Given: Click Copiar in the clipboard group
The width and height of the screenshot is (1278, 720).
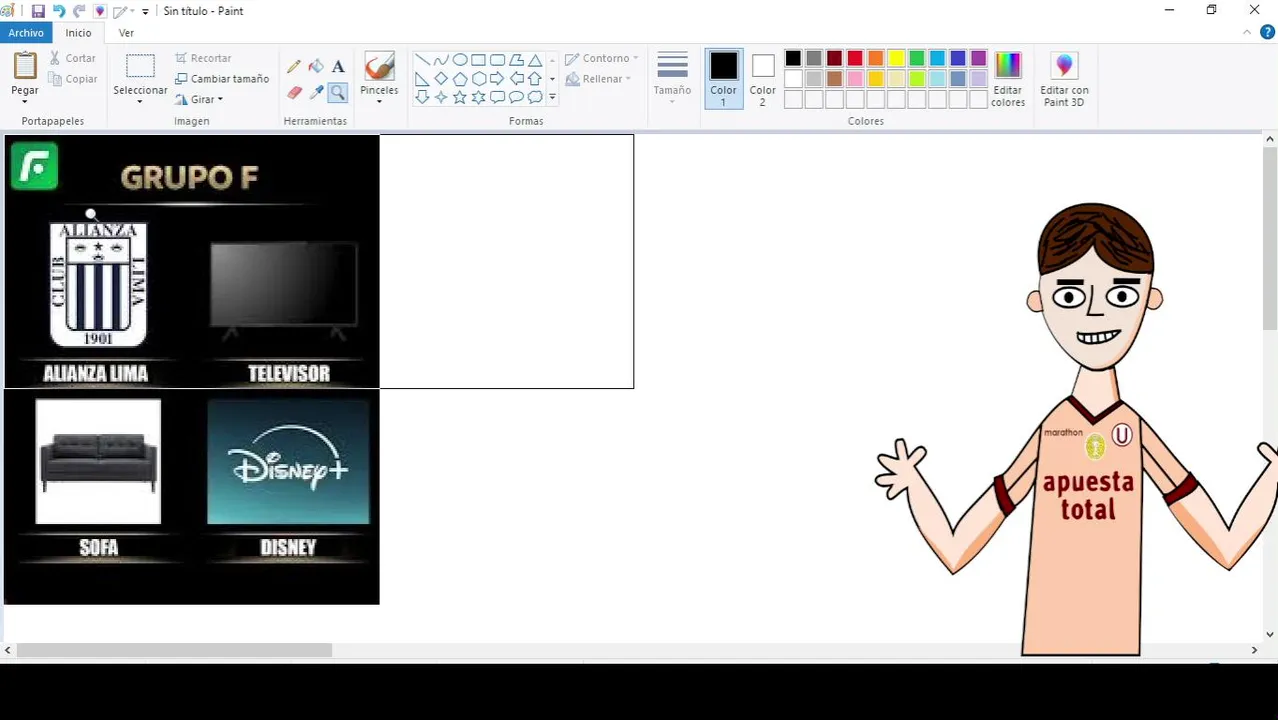Looking at the screenshot, I should click(73, 79).
